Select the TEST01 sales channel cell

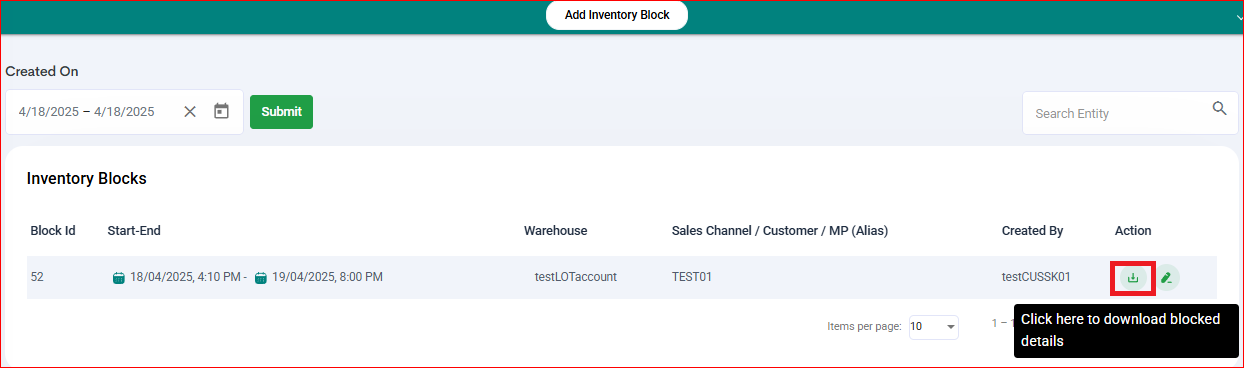click(692, 277)
